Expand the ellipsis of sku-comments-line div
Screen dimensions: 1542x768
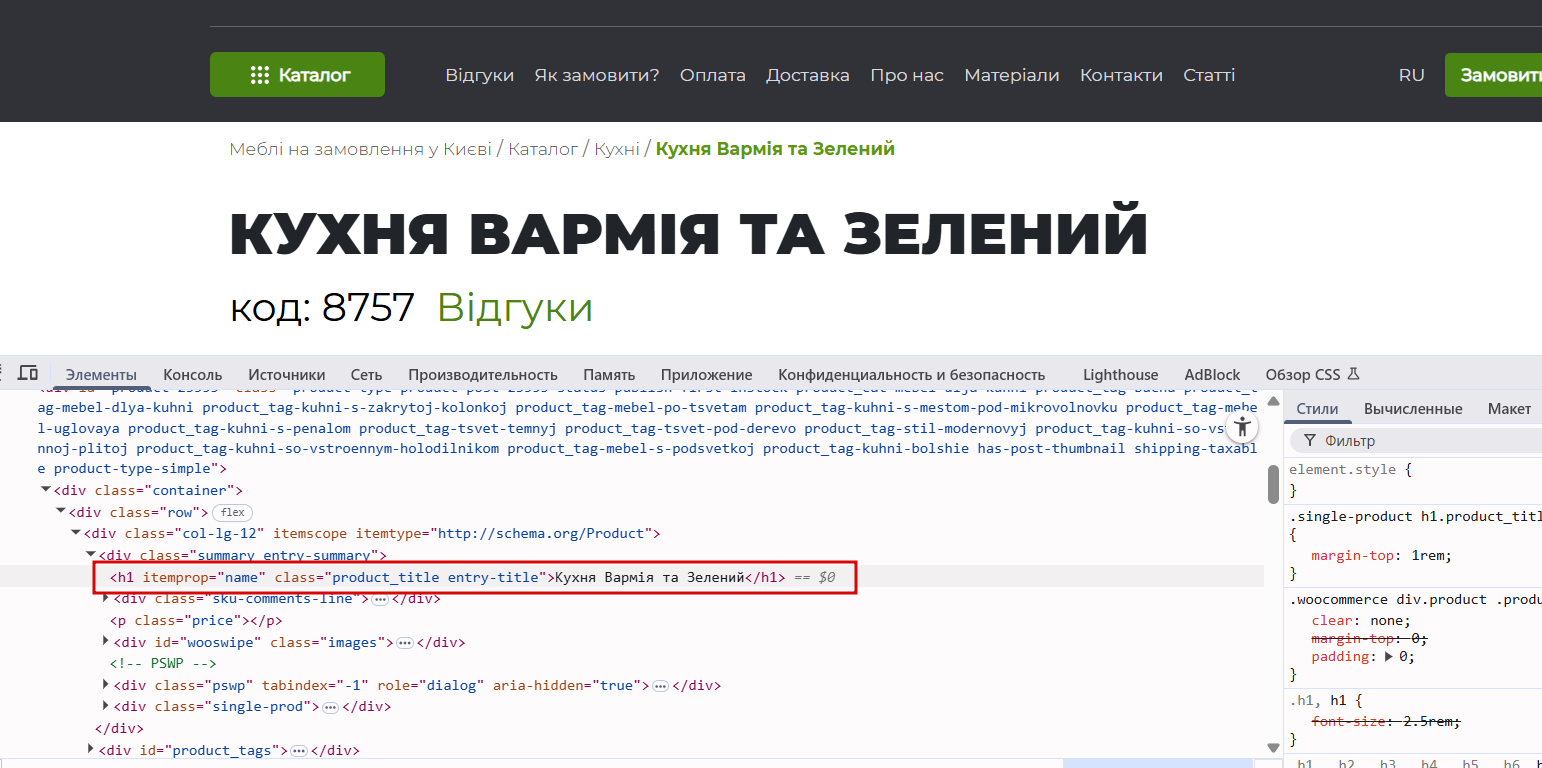click(x=380, y=599)
